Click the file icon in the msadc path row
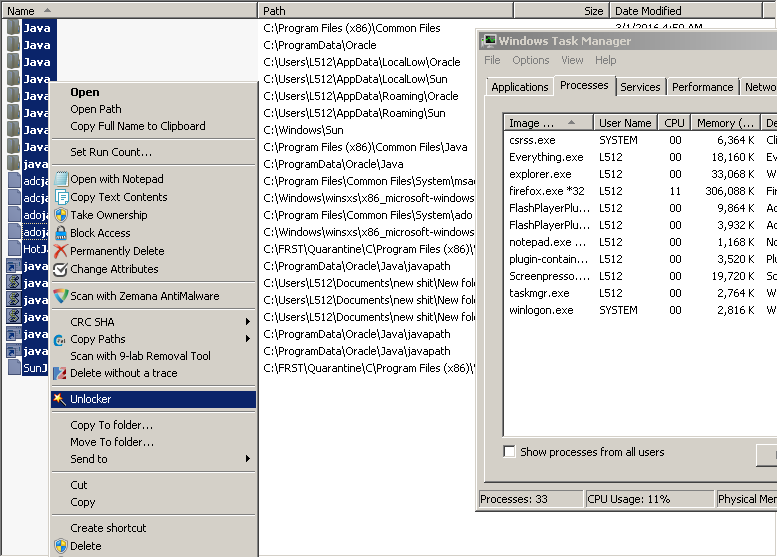777x557 pixels. pyautogui.click(x=15, y=181)
